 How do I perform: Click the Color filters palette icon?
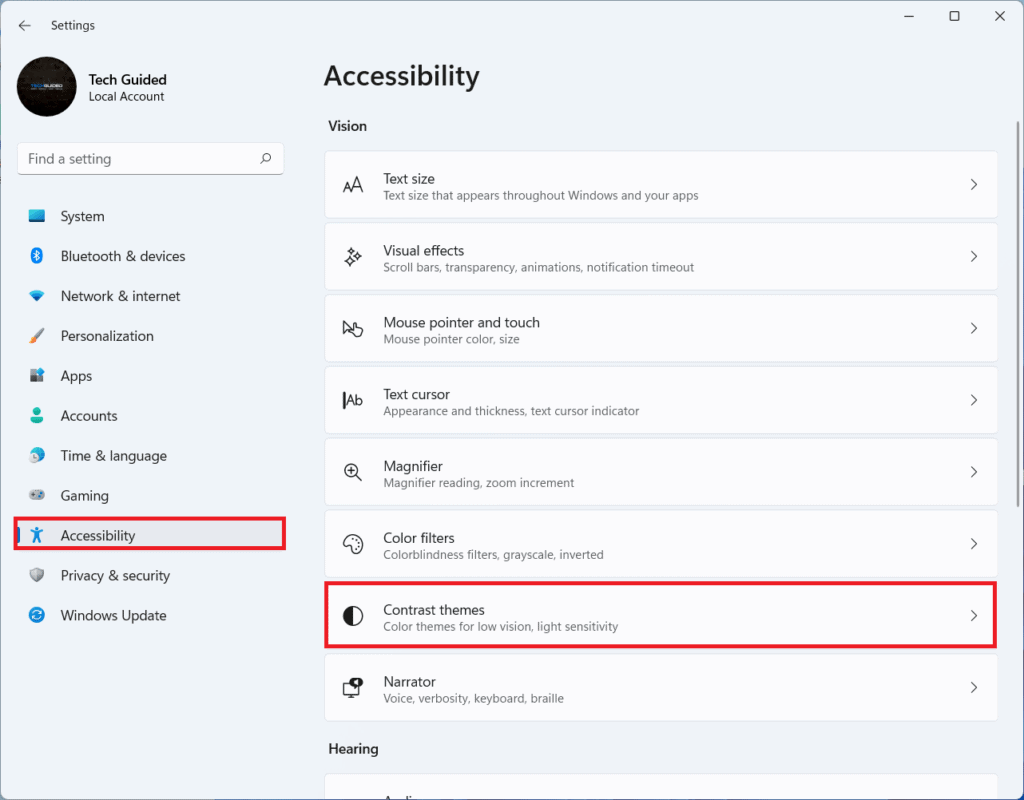(x=353, y=544)
